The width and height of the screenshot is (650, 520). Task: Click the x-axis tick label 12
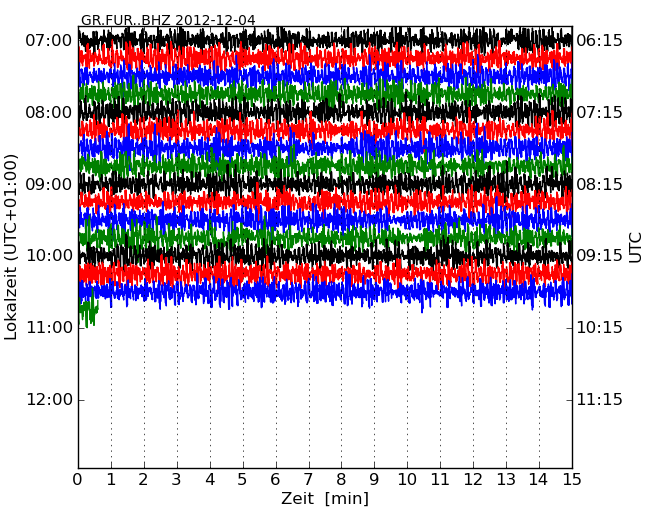click(473, 480)
